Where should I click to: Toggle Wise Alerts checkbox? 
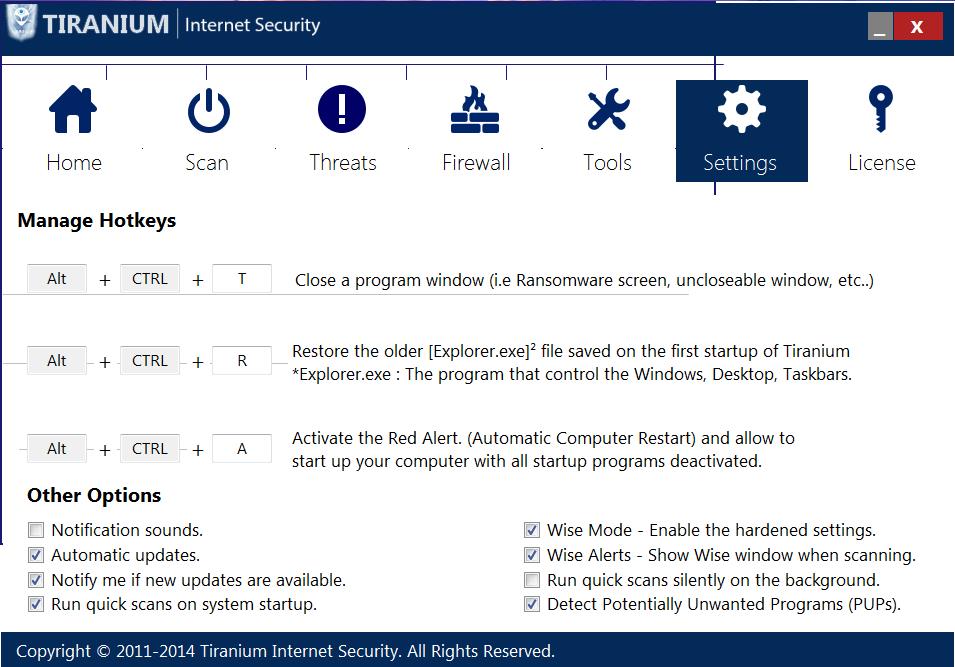point(532,555)
